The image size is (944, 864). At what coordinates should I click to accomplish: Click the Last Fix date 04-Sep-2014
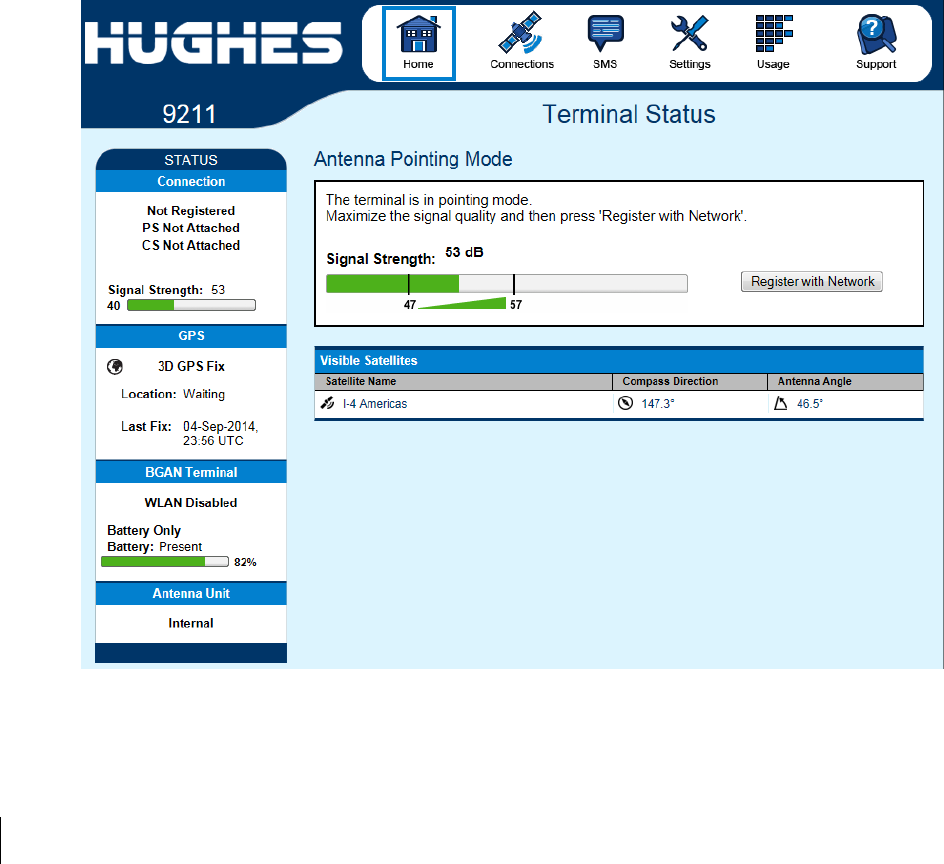[220, 426]
